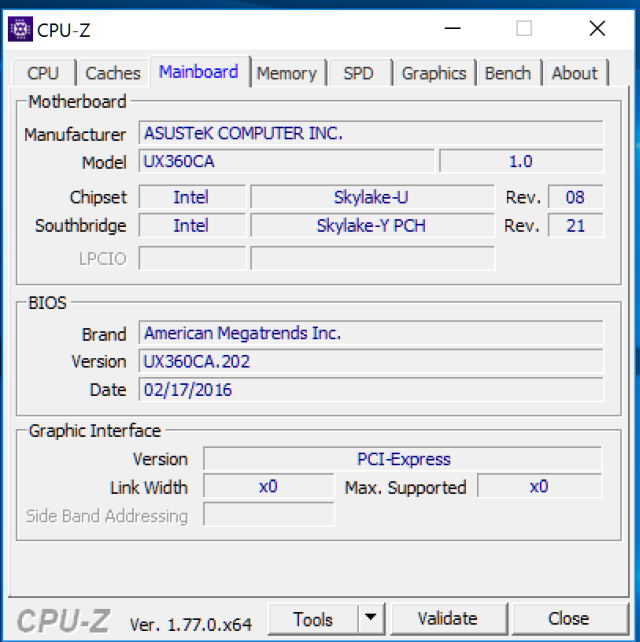Minimize the CPU-Z window
The width and height of the screenshot is (640, 642).
coord(452,29)
